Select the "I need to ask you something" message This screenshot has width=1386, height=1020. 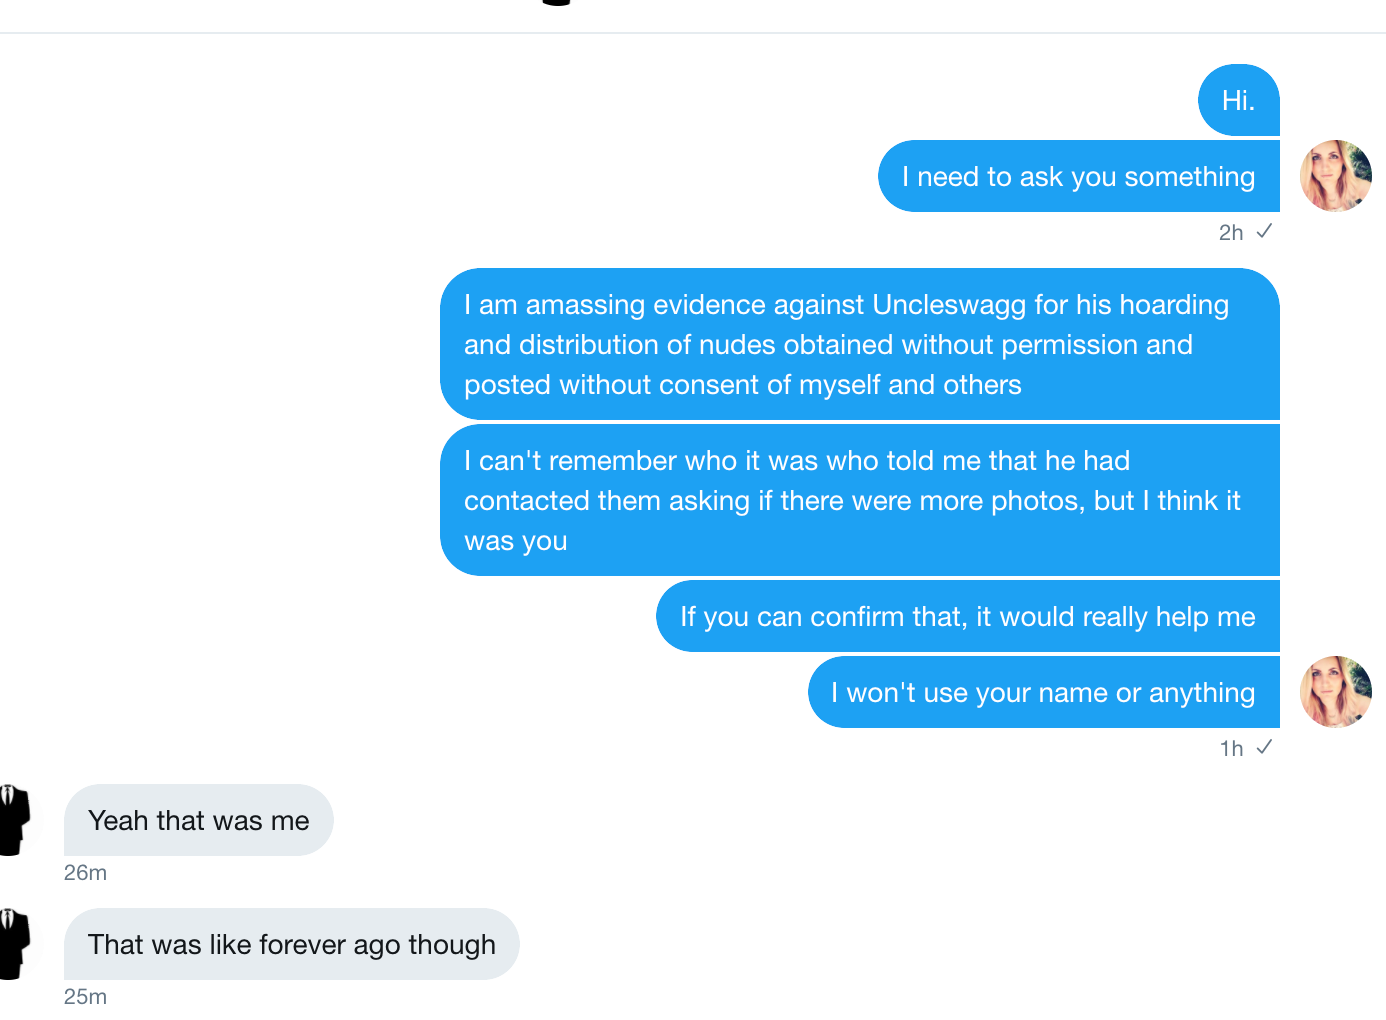1078,176
